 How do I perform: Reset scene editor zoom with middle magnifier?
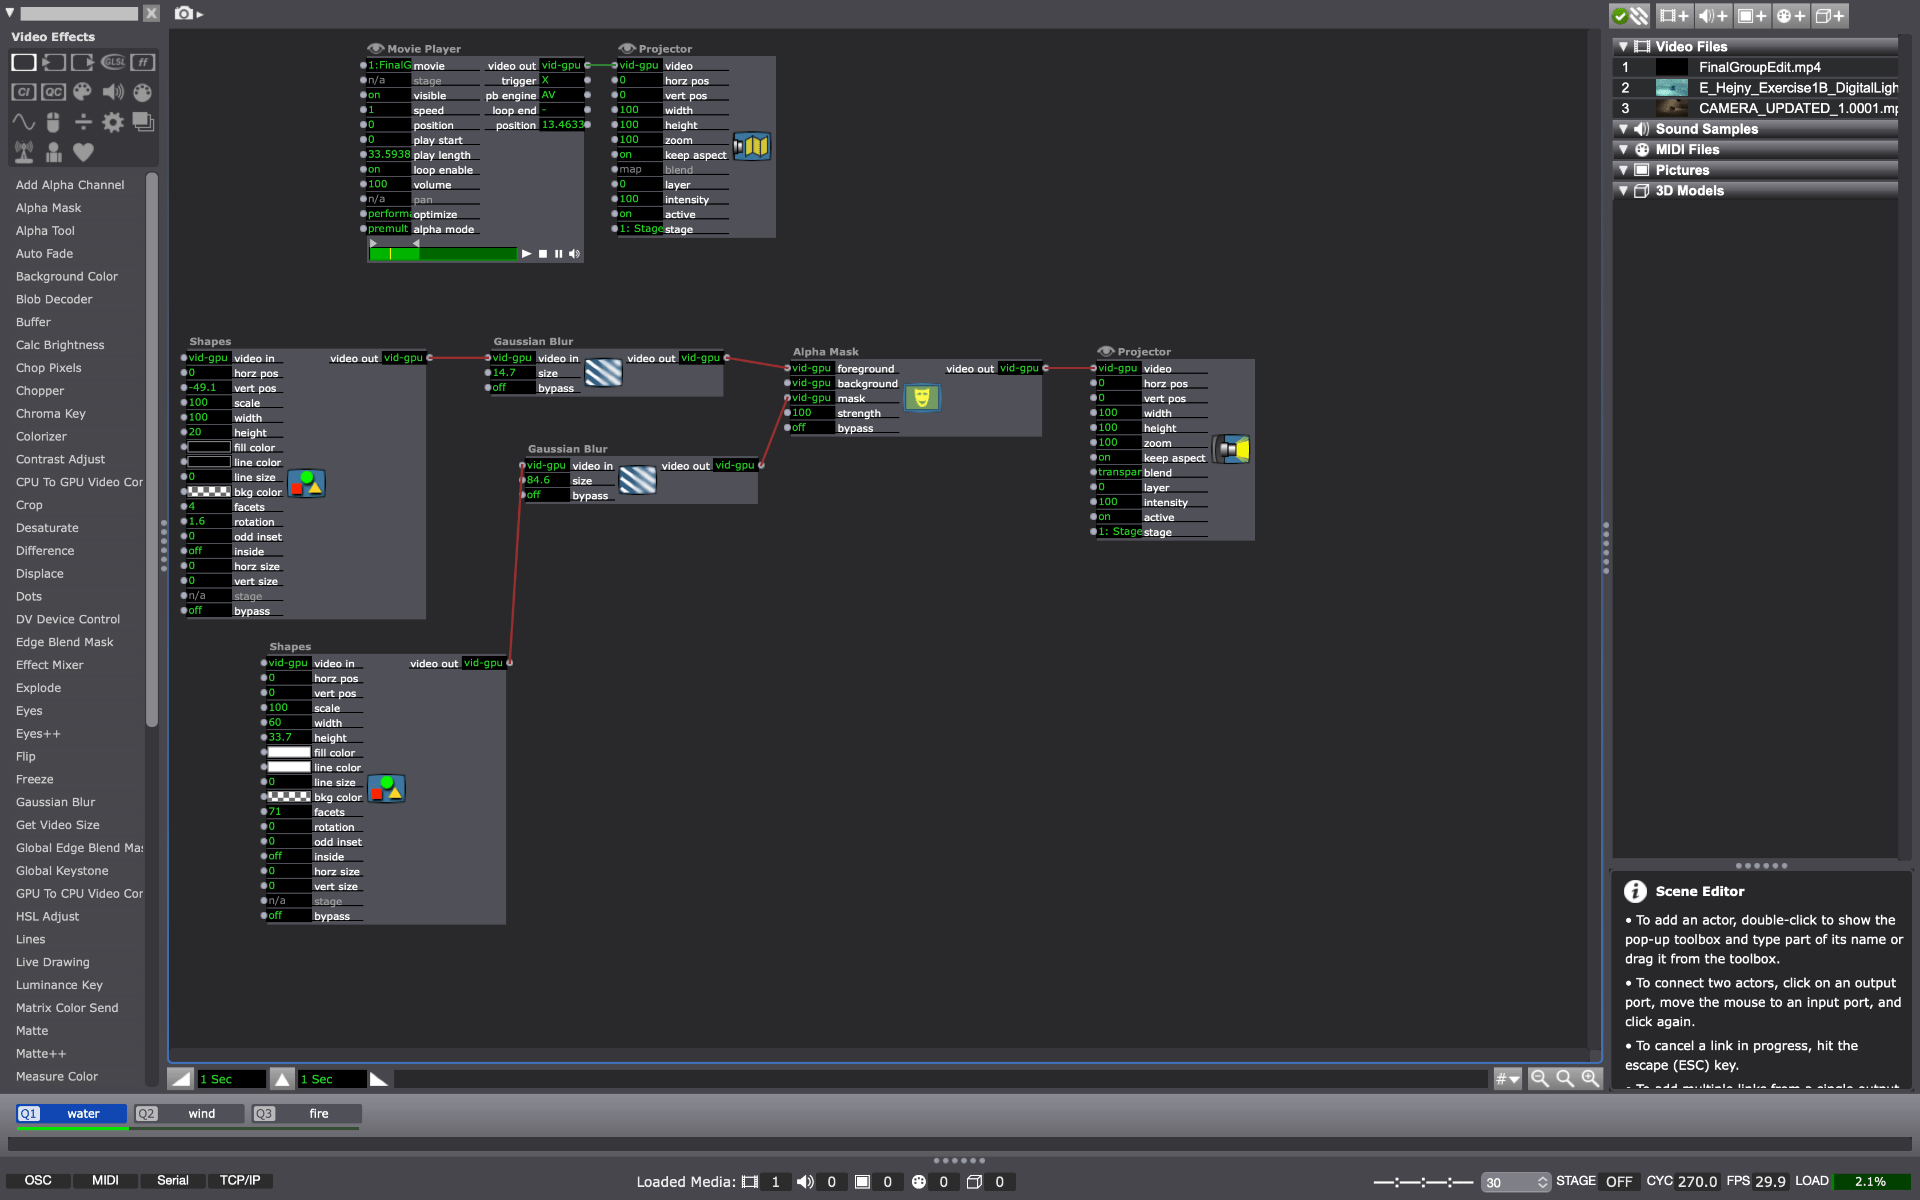[x=1565, y=1078]
